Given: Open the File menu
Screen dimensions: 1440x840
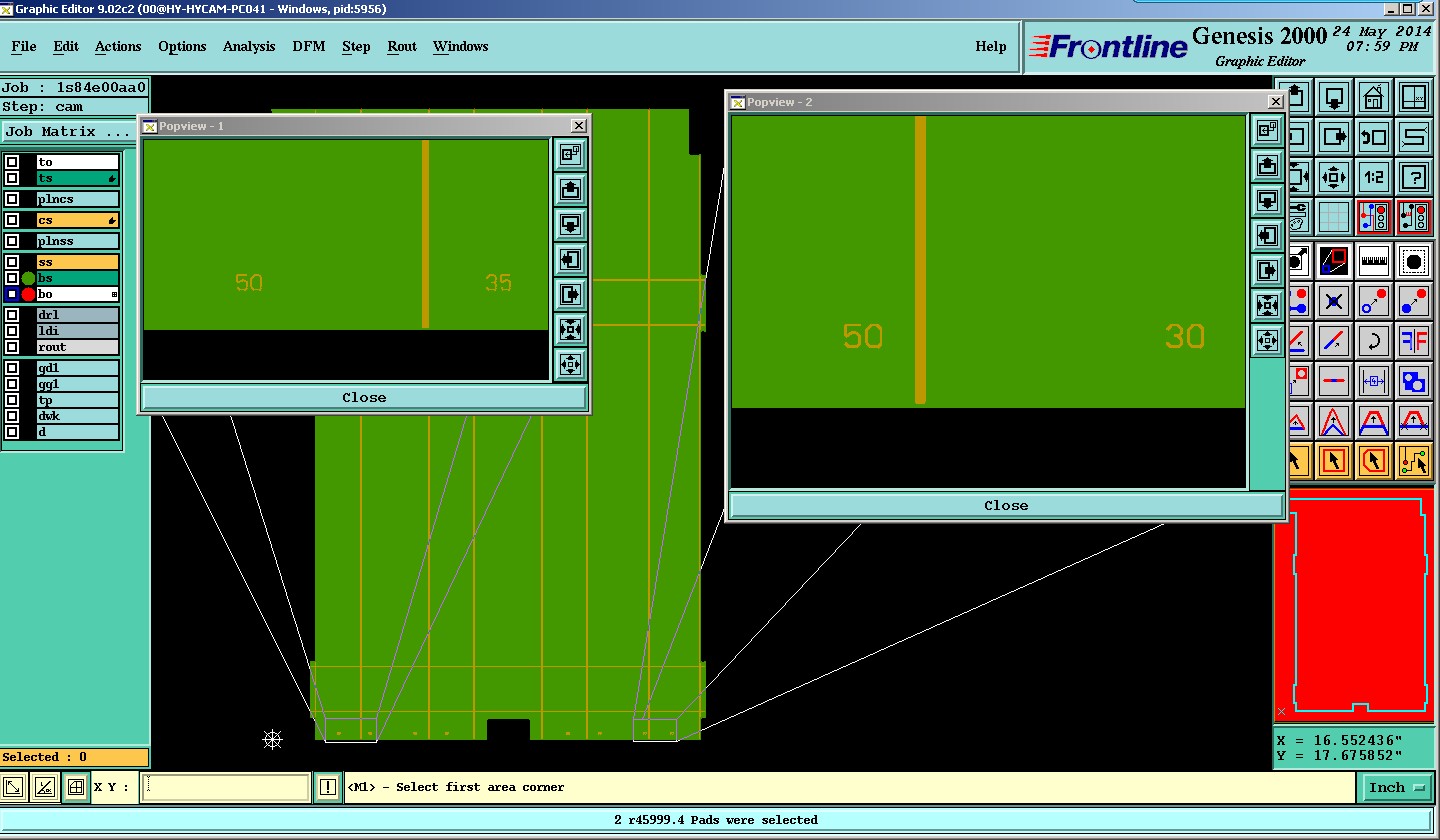Looking at the screenshot, I should point(24,46).
